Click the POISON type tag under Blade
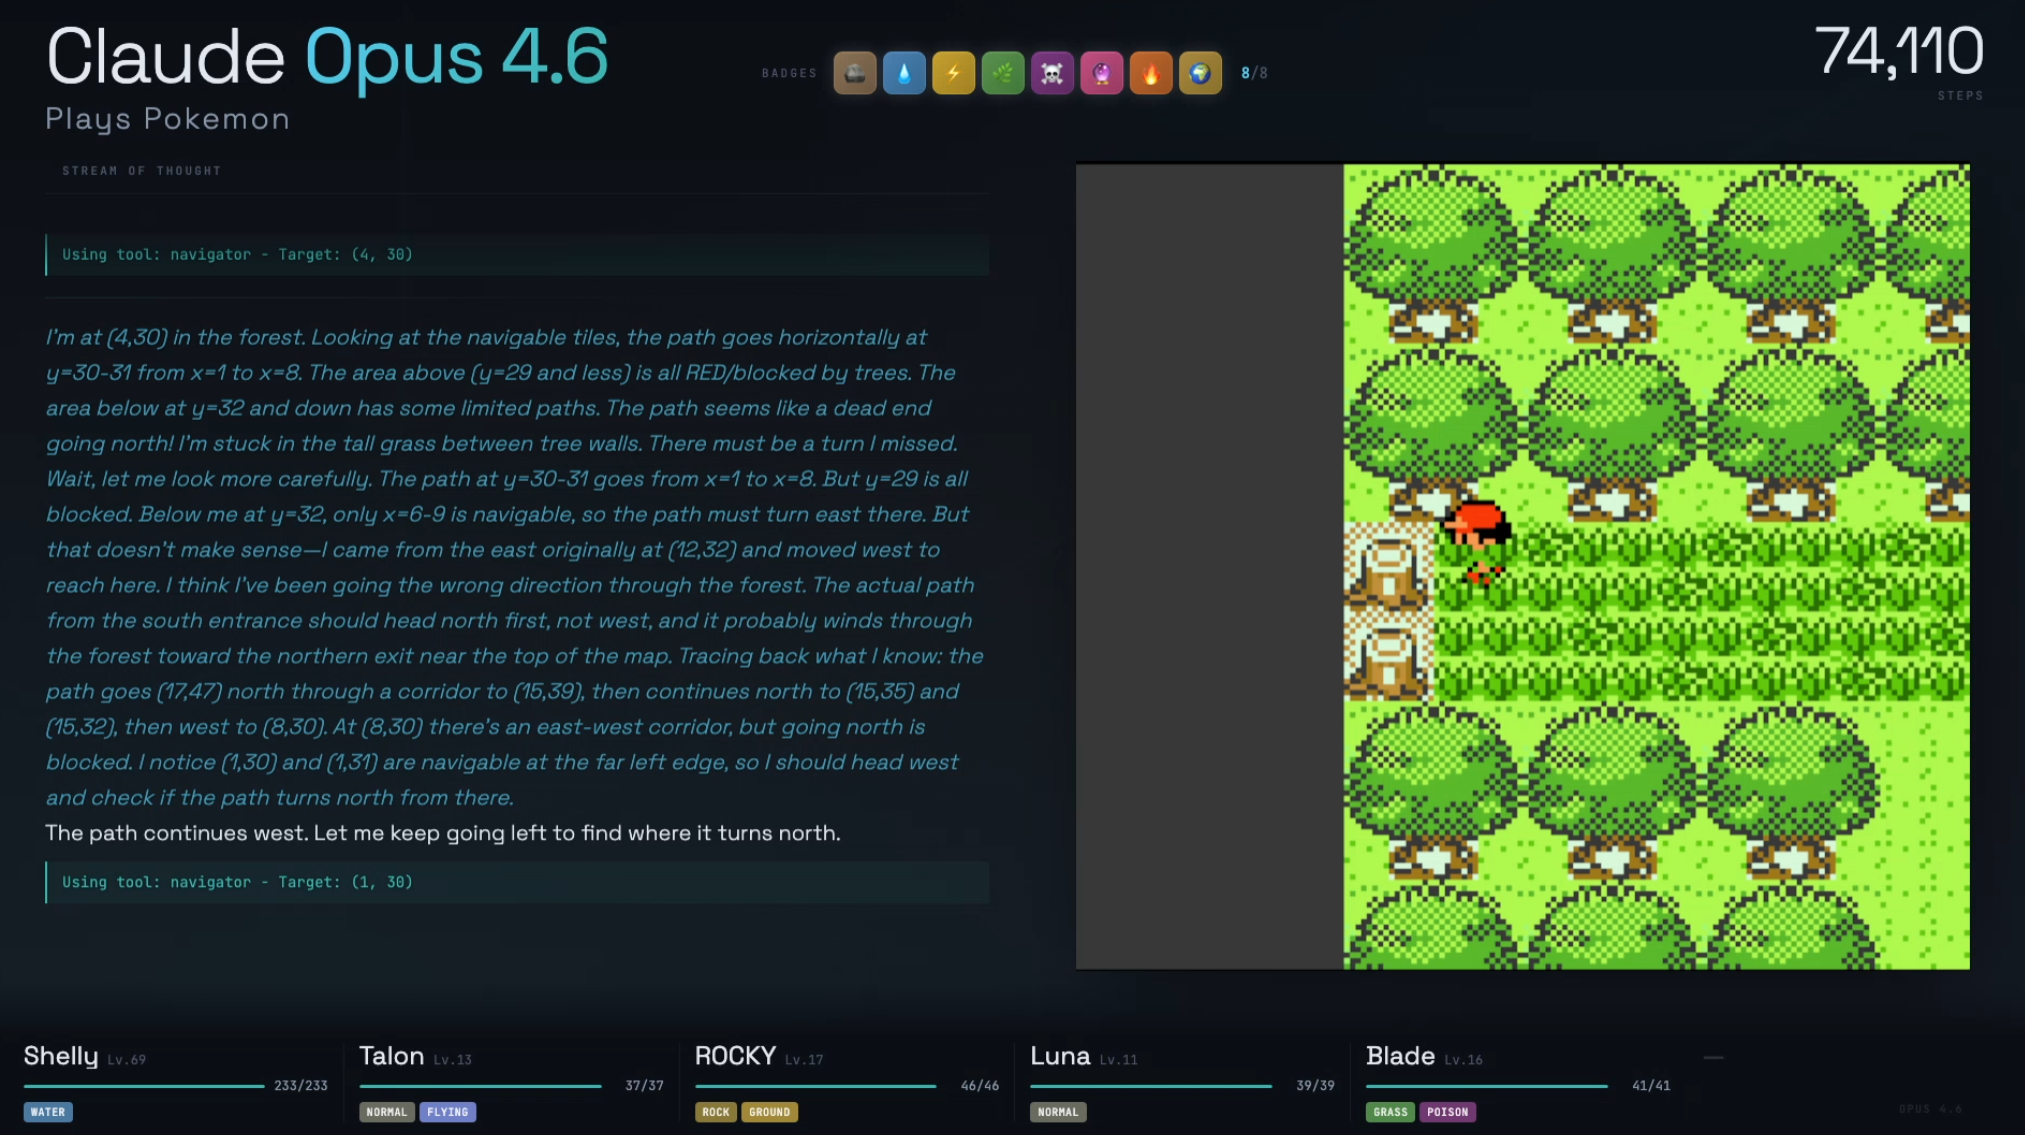 pyautogui.click(x=1447, y=1112)
